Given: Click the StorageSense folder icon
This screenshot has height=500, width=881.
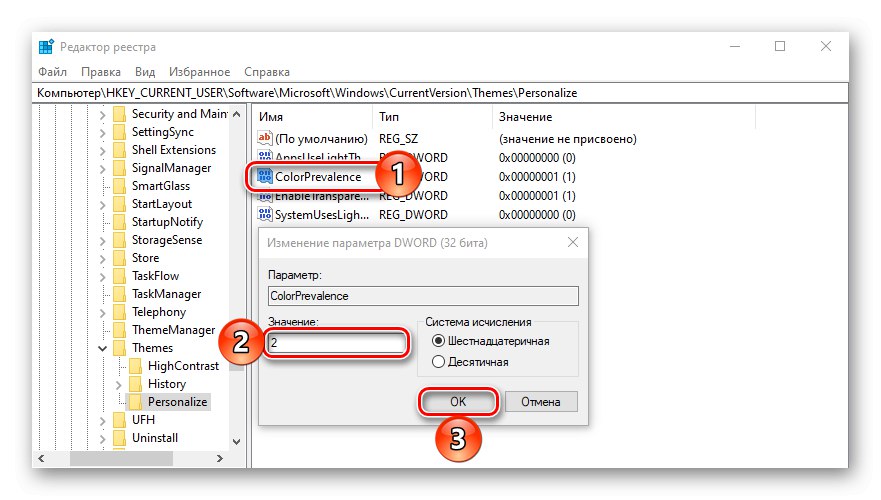Looking at the screenshot, I should tap(119, 240).
